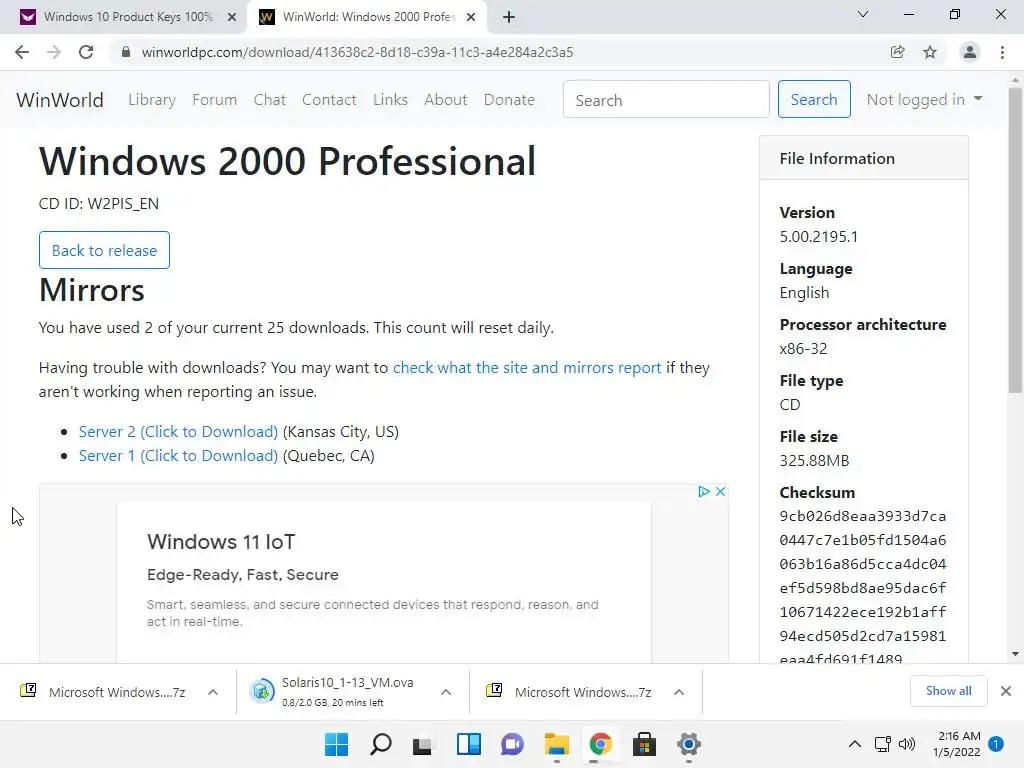Click the volume speaker tray icon
This screenshot has width=1024, height=768.
tap(906, 744)
